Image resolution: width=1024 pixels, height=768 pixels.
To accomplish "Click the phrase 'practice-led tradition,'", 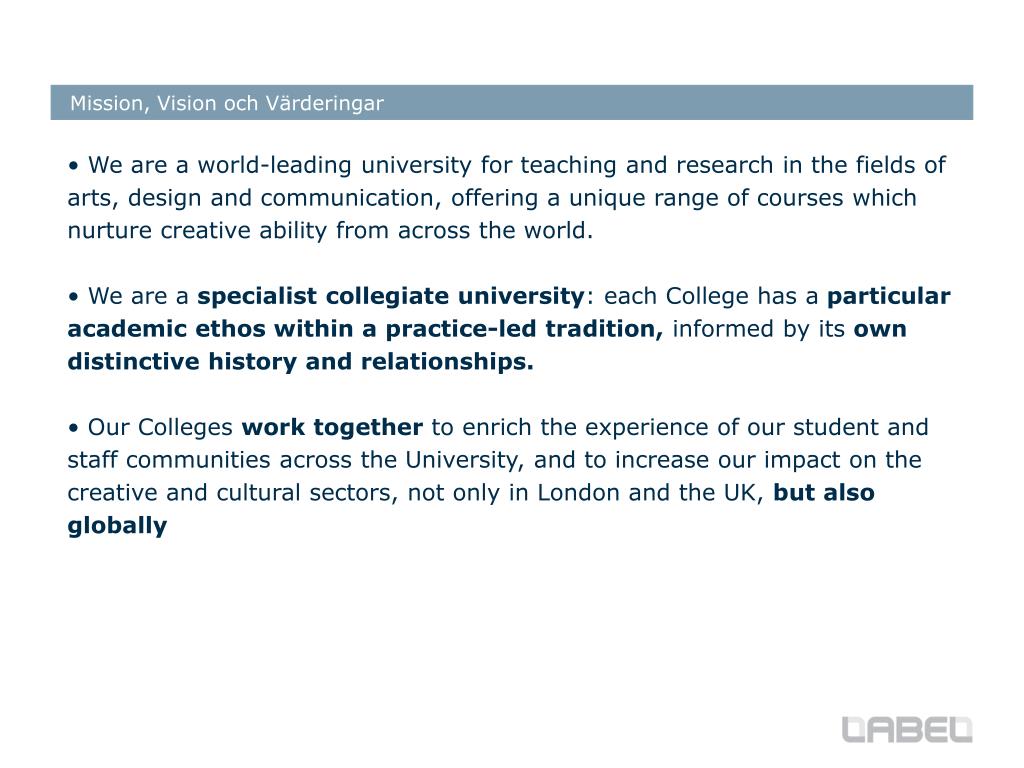I will click(x=524, y=328).
